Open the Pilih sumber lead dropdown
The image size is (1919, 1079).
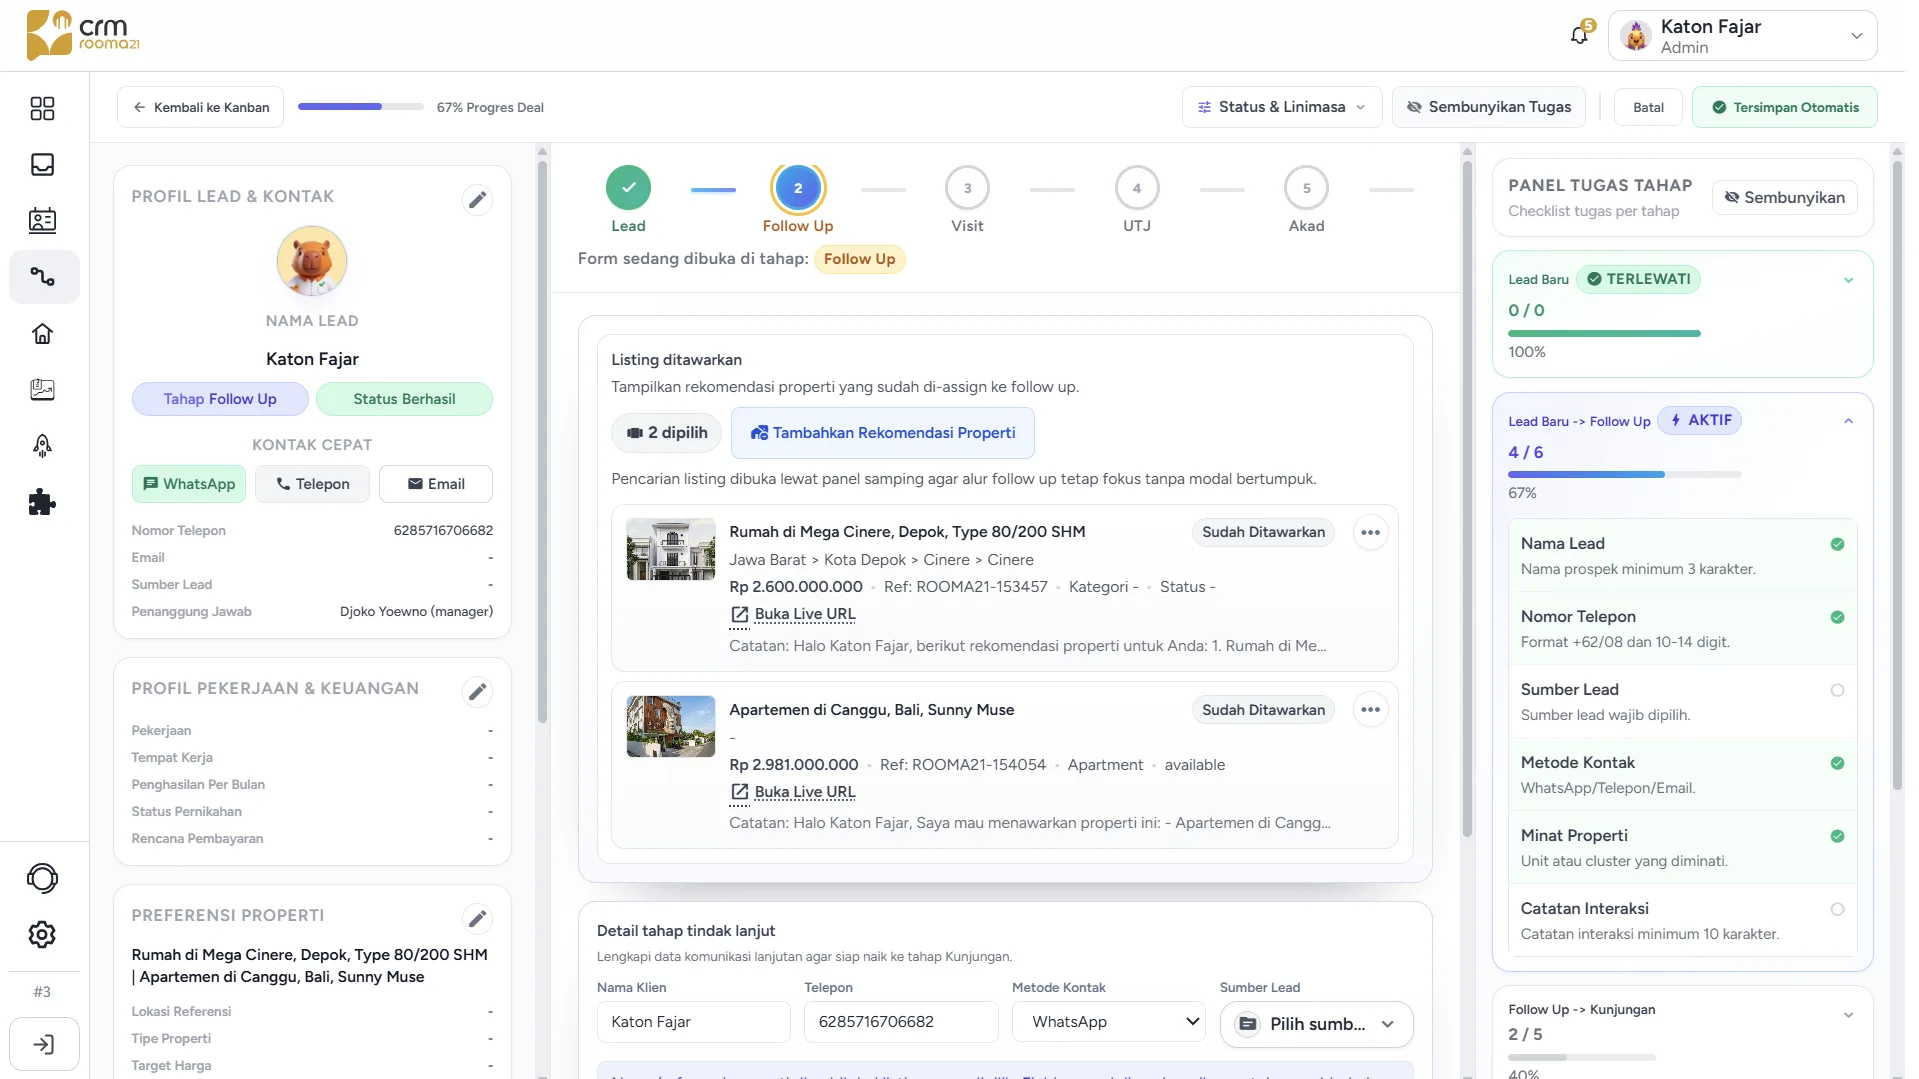coord(1316,1024)
